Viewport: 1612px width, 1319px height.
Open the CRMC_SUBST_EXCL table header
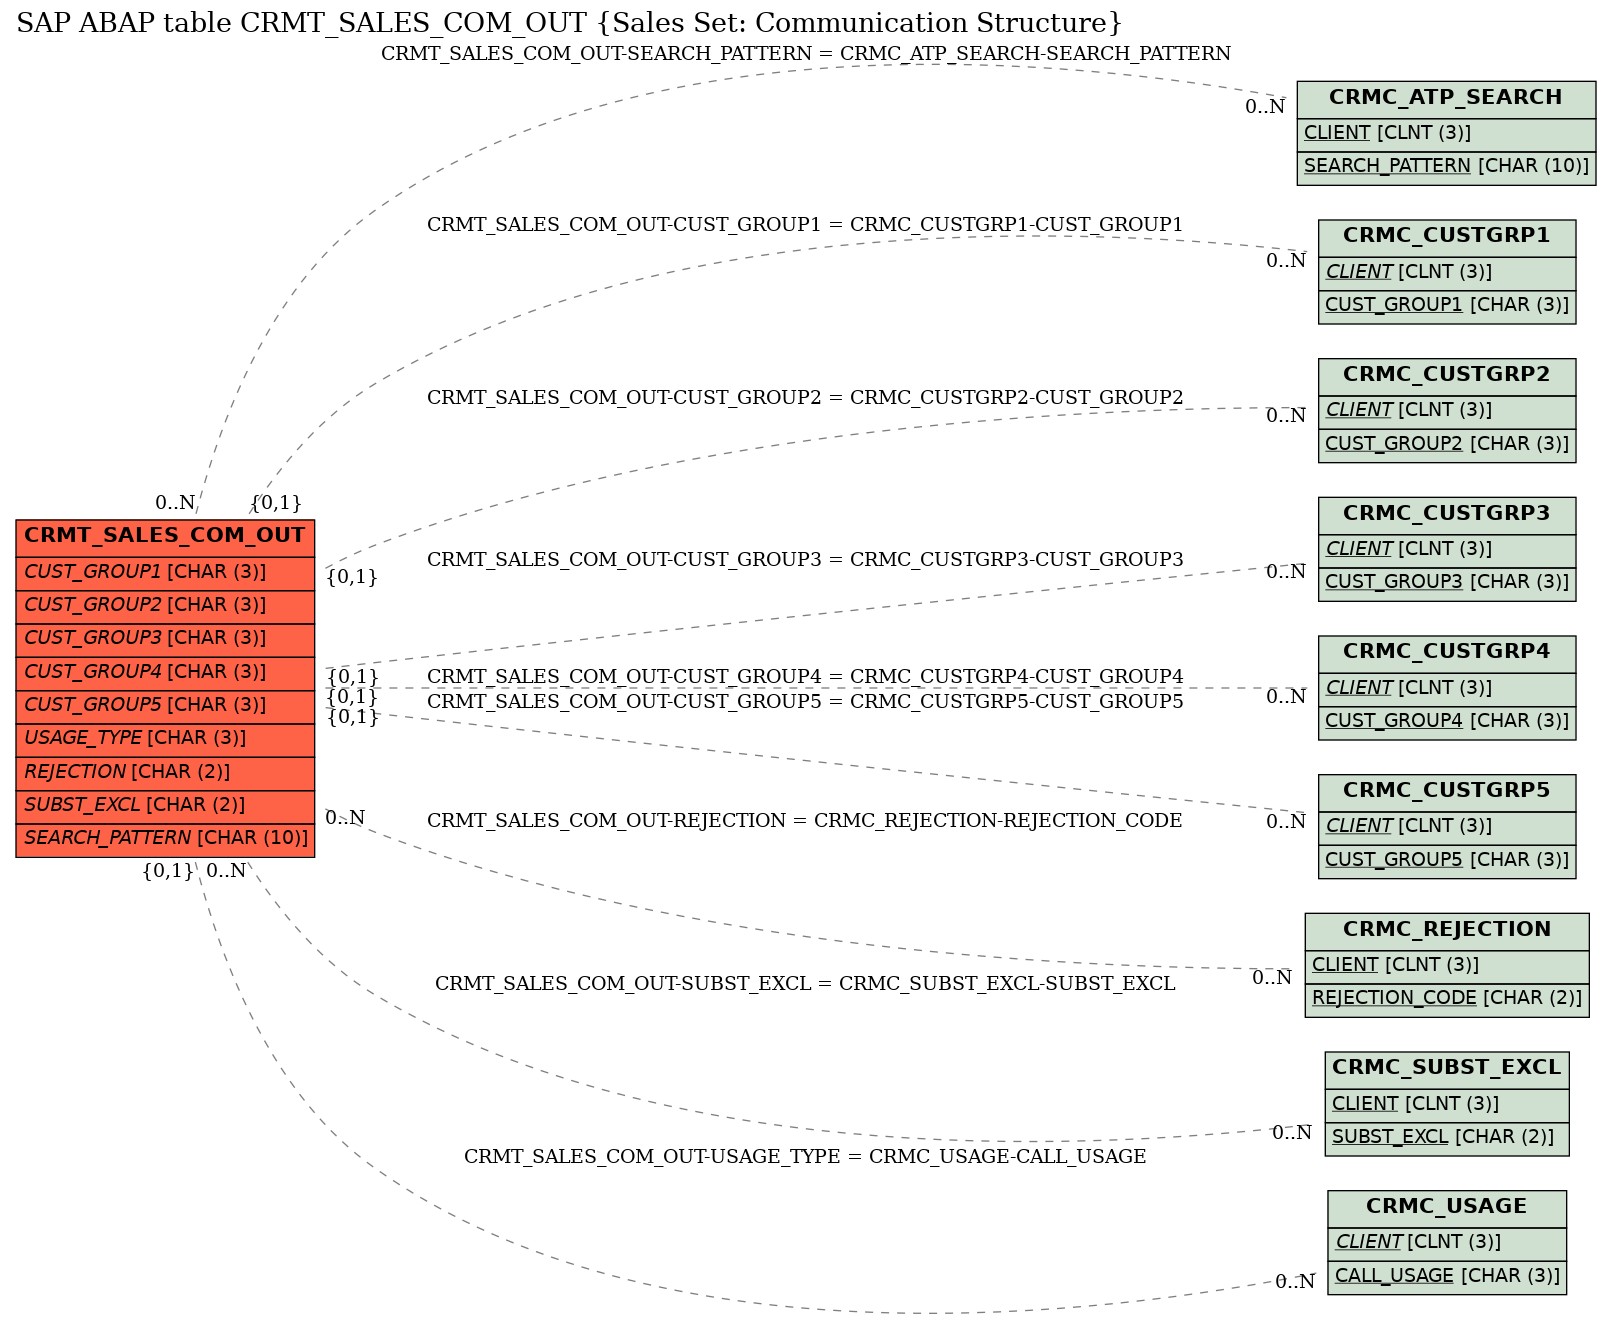1447,1069
